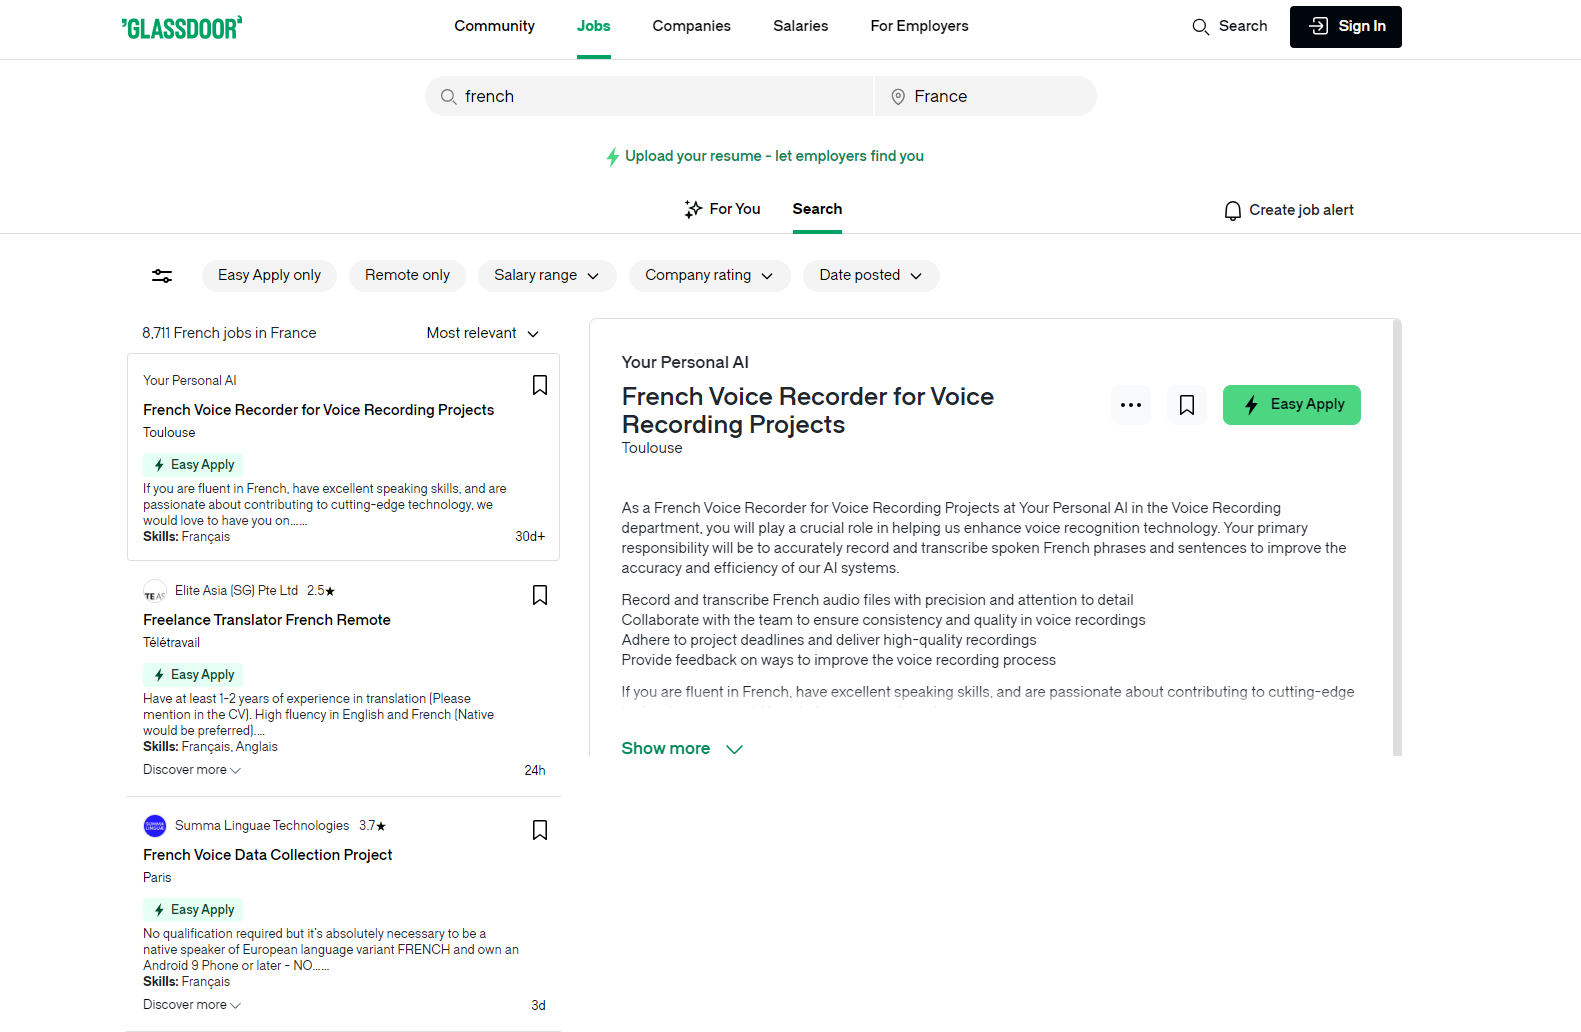
Task: Click the Glassdoor logo
Action: pos(182,28)
